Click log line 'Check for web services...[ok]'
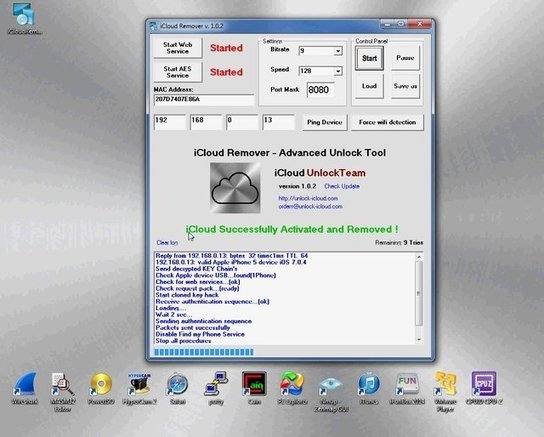Image resolution: width=544 pixels, height=437 pixels. [198, 282]
